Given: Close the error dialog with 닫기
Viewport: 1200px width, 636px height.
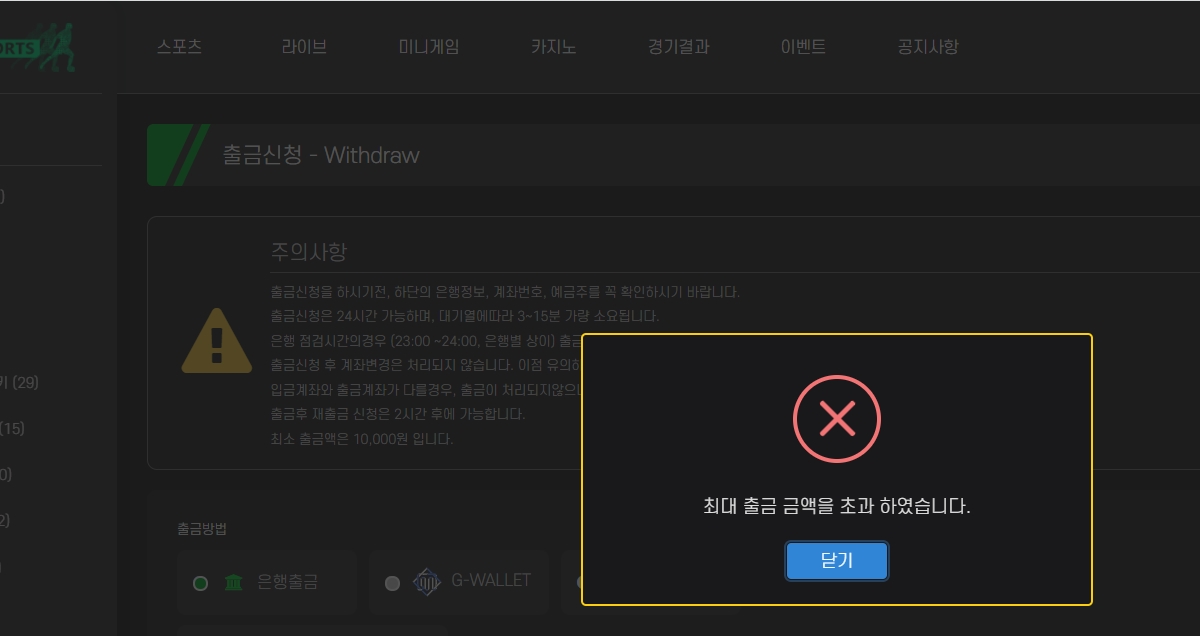Looking at the screenshot, I should point(837,561).
